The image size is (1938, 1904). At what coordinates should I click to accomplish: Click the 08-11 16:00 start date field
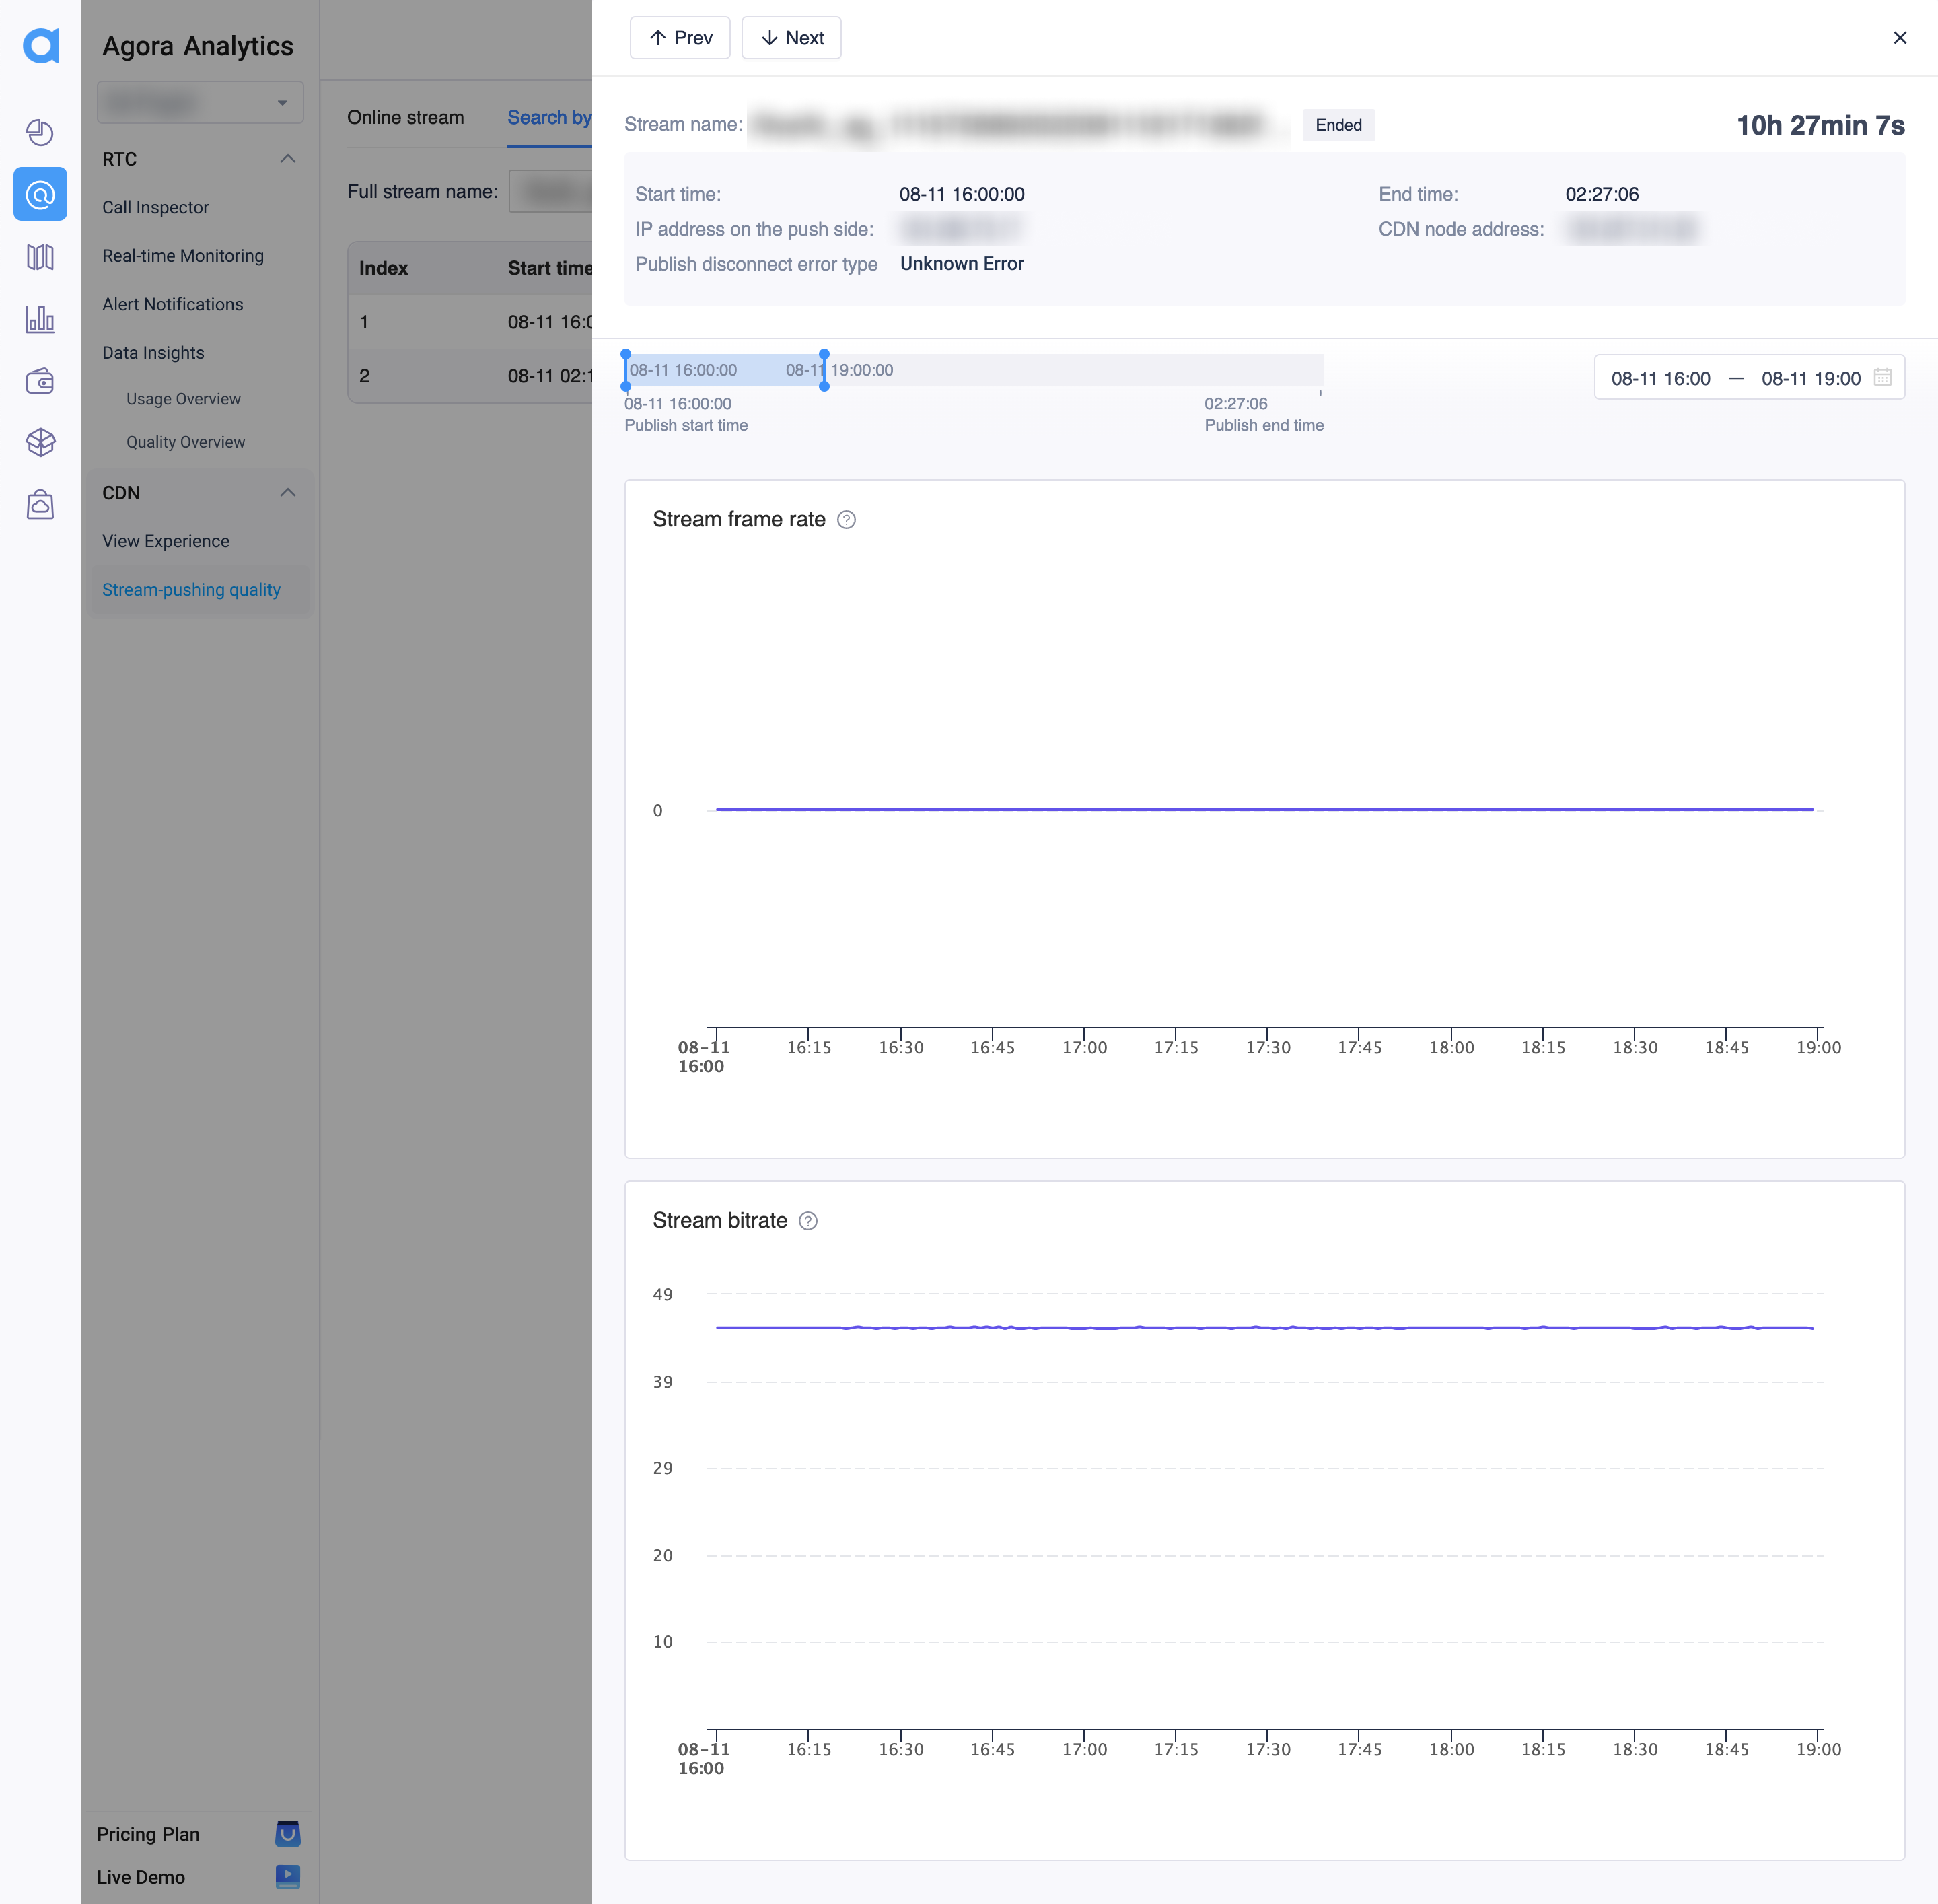(1661, 378)
